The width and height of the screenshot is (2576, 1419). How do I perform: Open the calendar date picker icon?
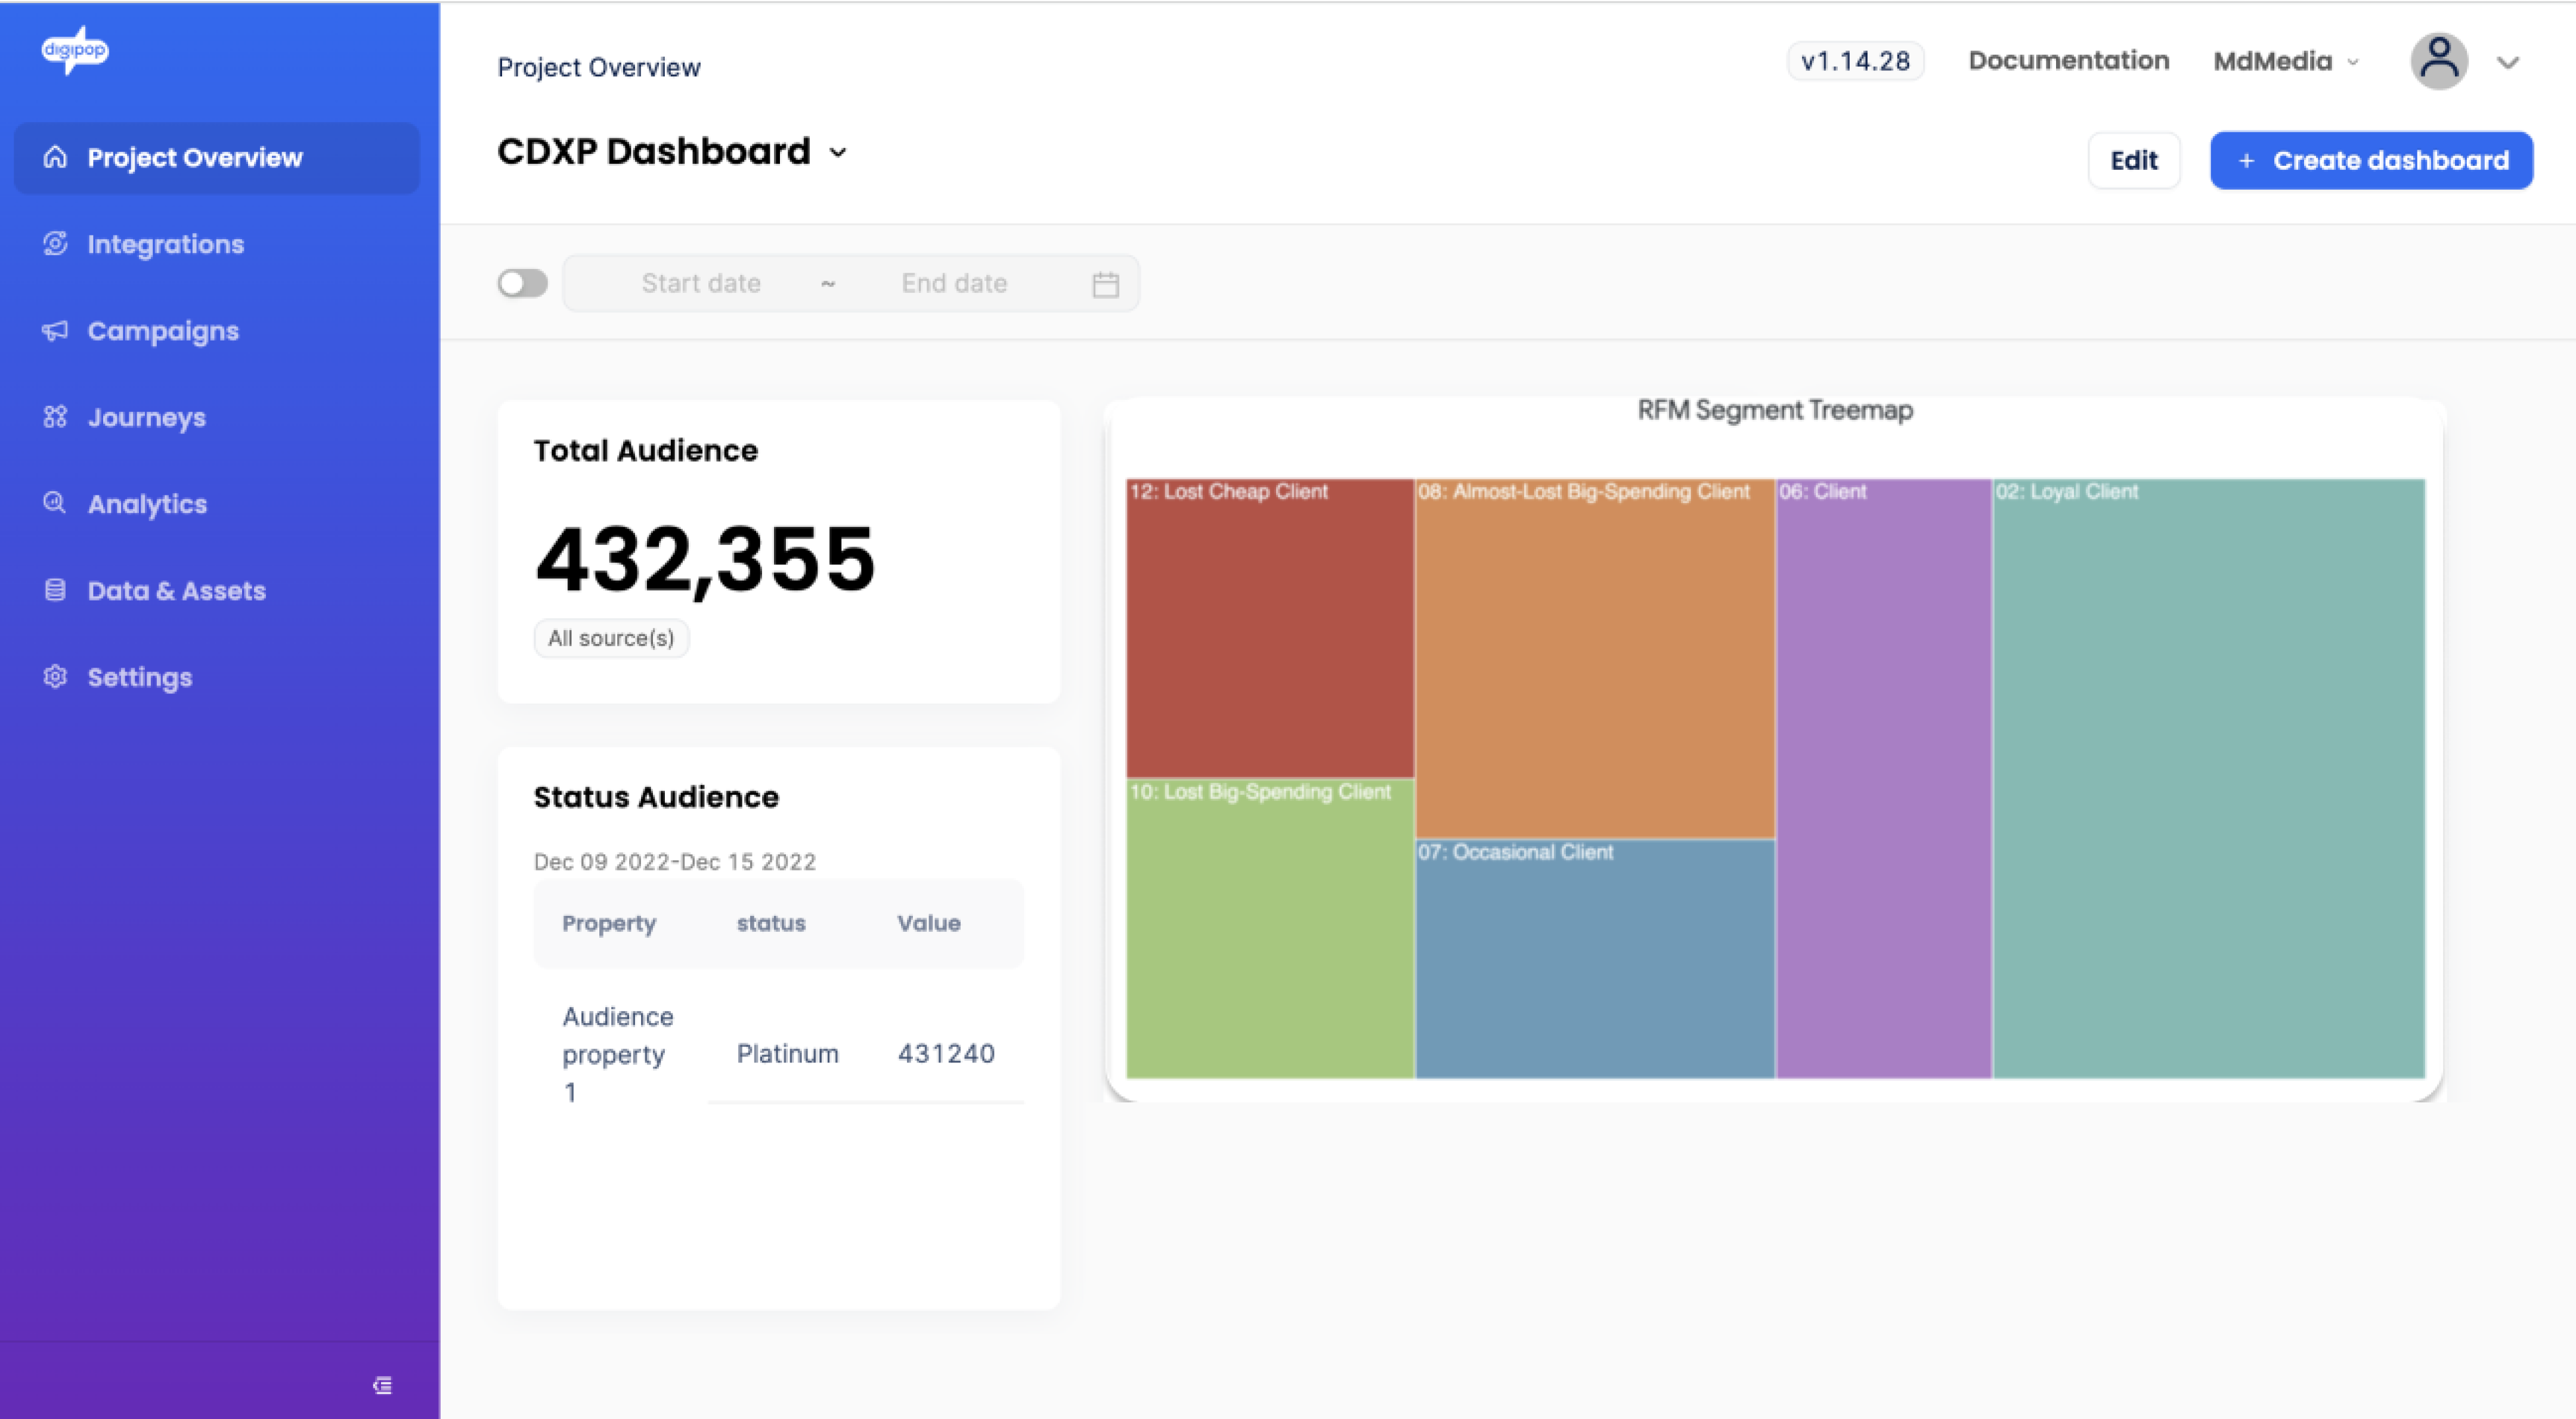pyautogui.click(x=1105, y=284)
